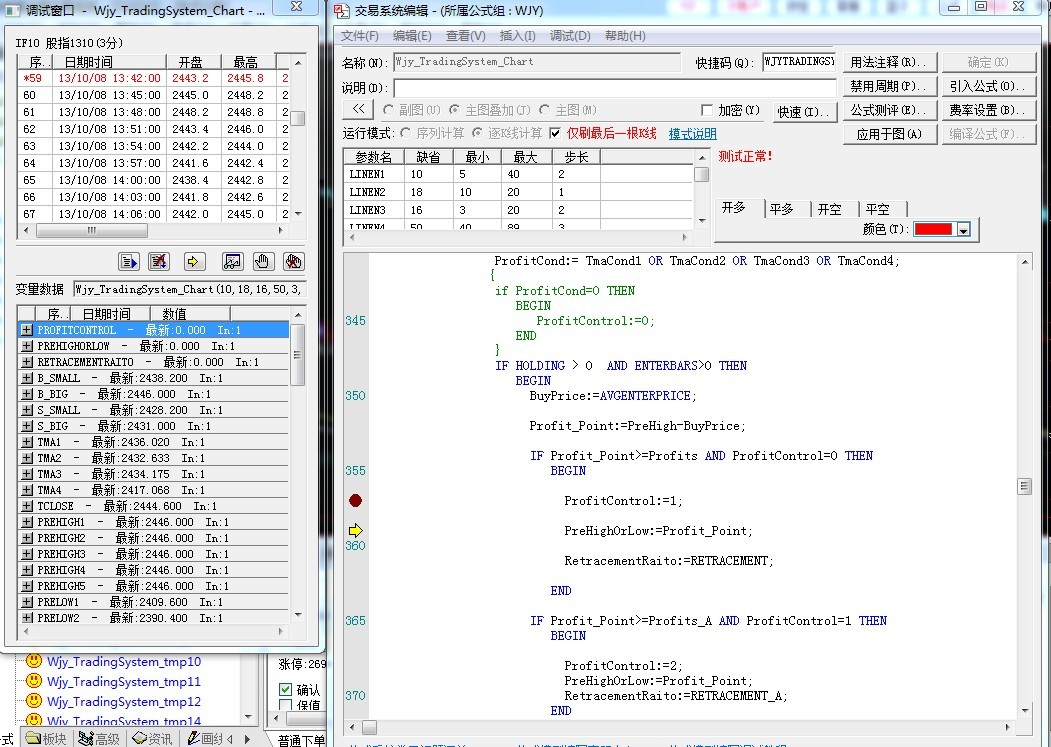Expand the TMA1 variable node
This screenshot has width=1051, height=747.
[27, 442]
